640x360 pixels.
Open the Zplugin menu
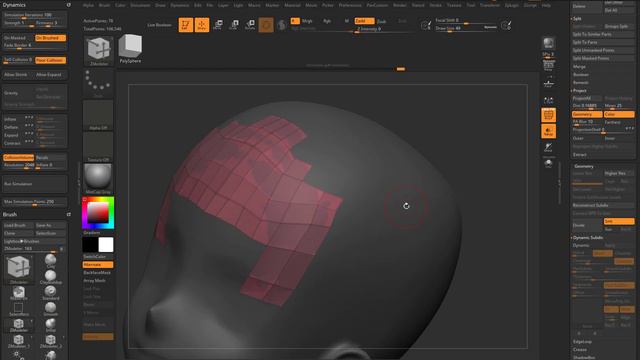point(511,5)
